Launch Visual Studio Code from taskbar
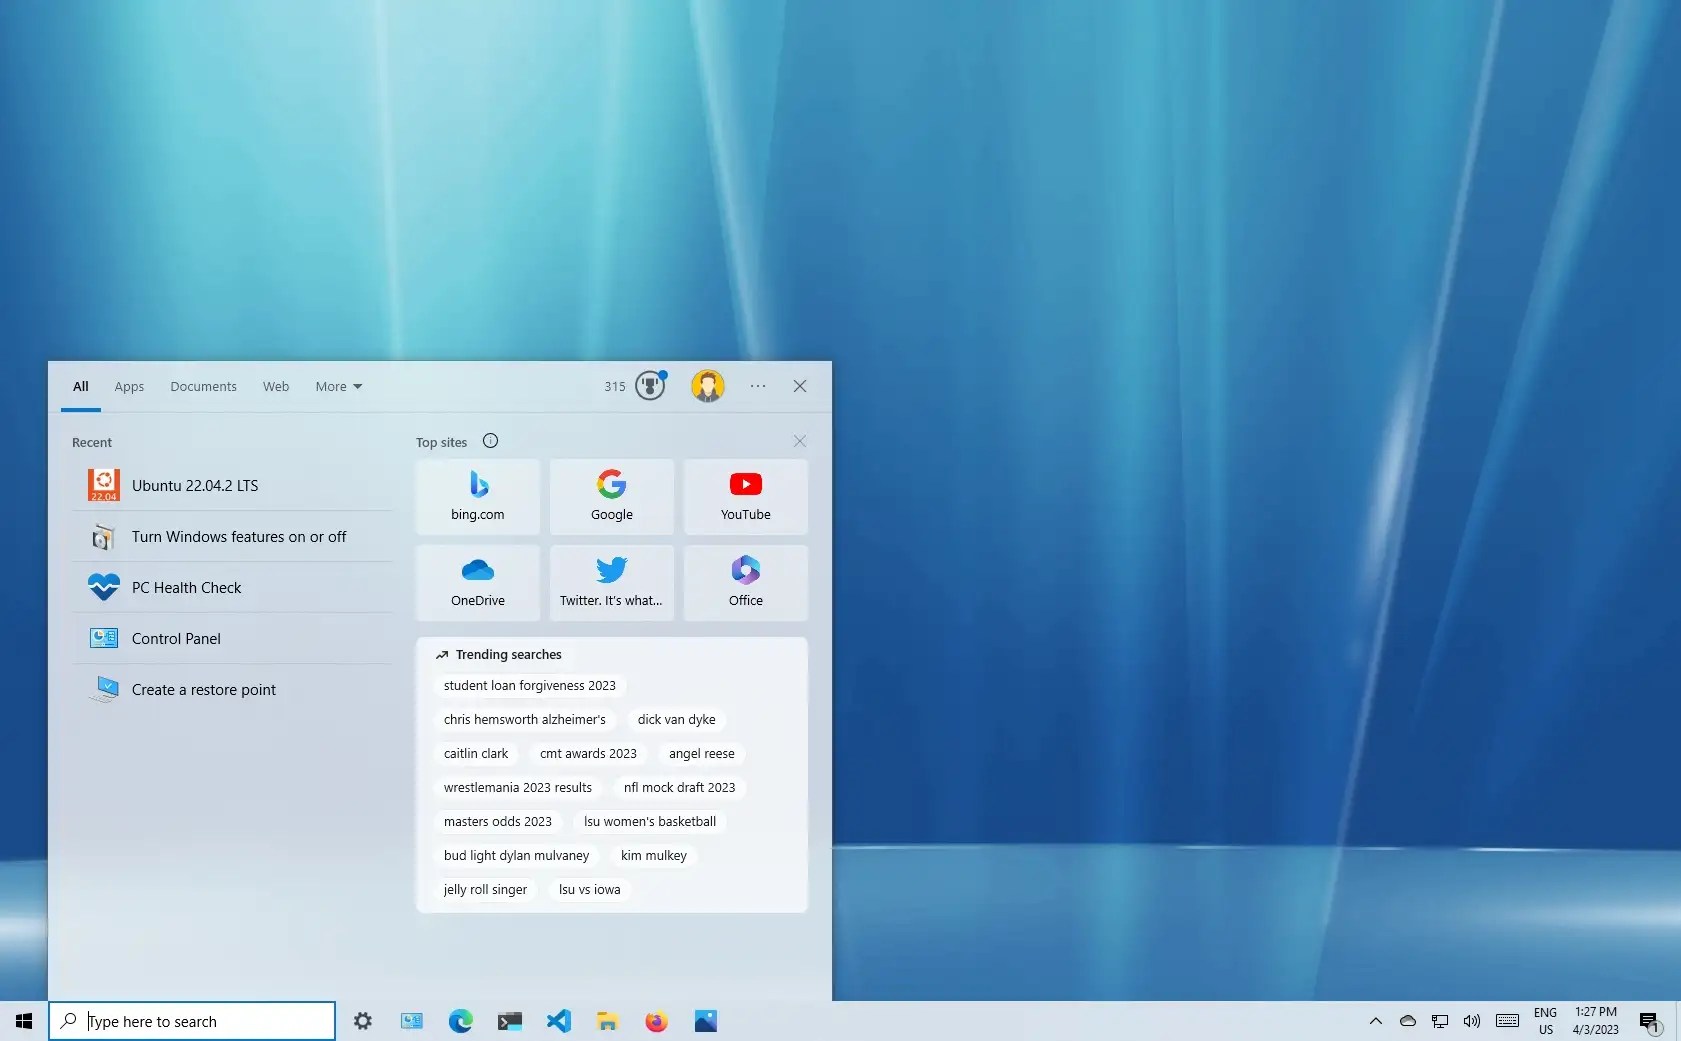Image resolution: width=1681 pixels, height=1041 pixels. [x=559, y=1021]
